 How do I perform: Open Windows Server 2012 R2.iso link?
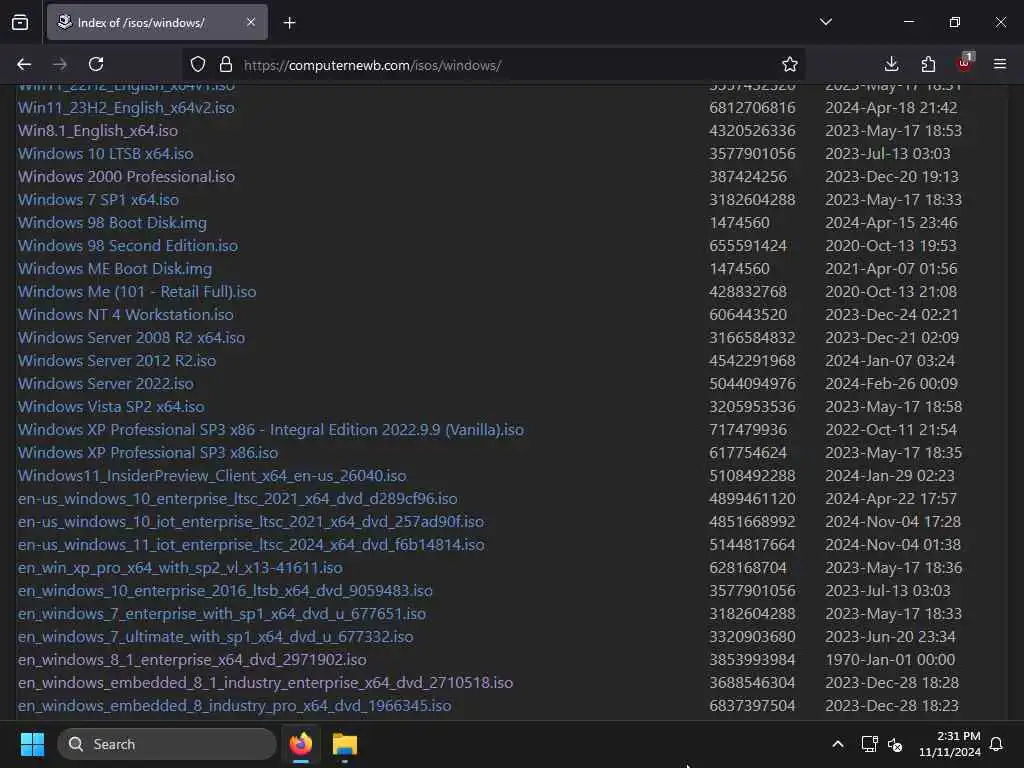(x=117, y=360)
